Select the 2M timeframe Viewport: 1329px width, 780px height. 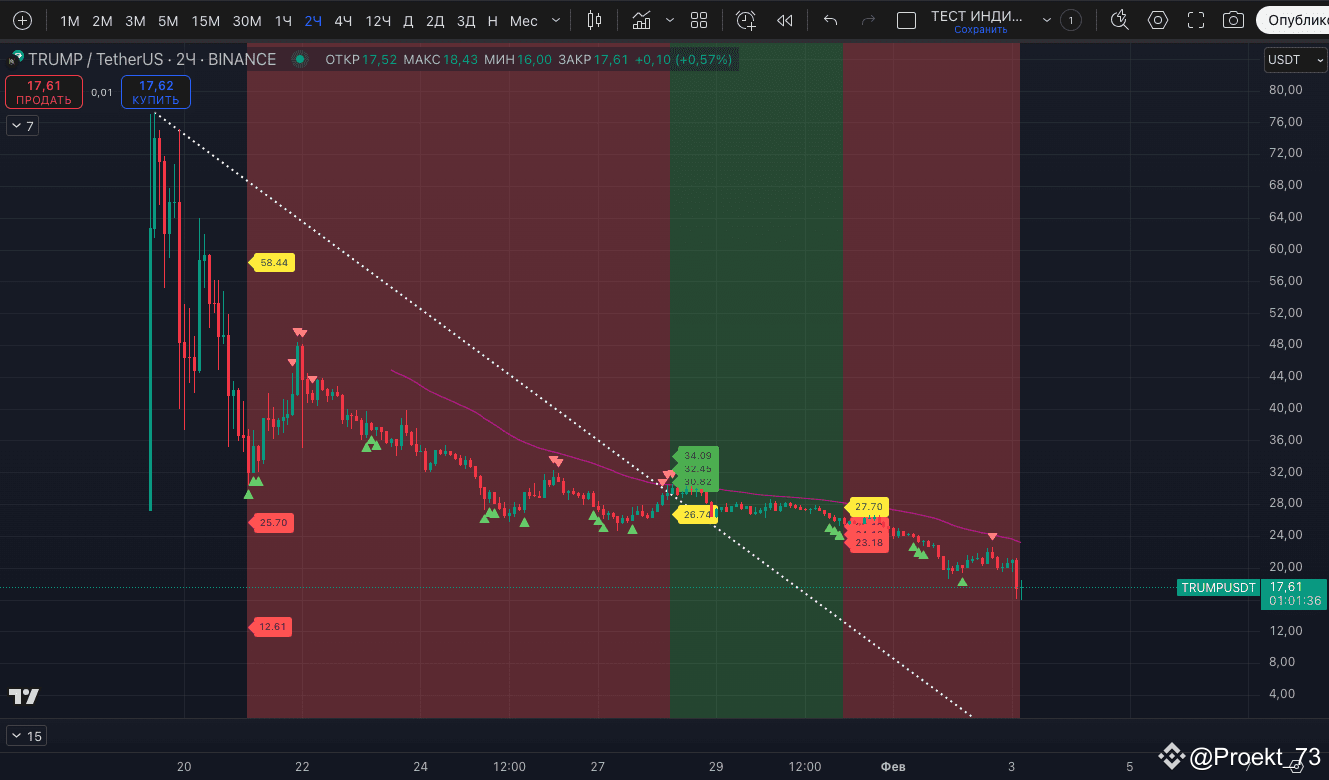click(x=102, y=21)
